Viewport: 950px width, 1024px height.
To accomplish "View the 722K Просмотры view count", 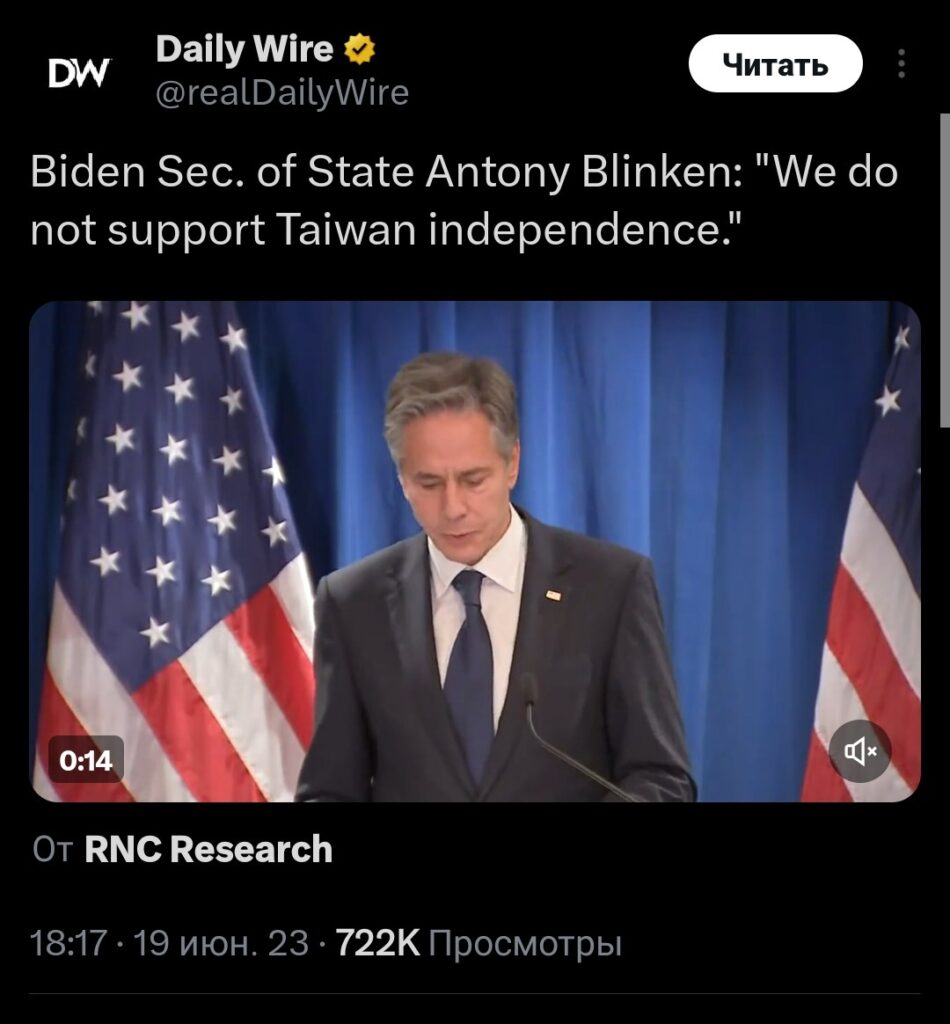I will click(x=479, y=944).
